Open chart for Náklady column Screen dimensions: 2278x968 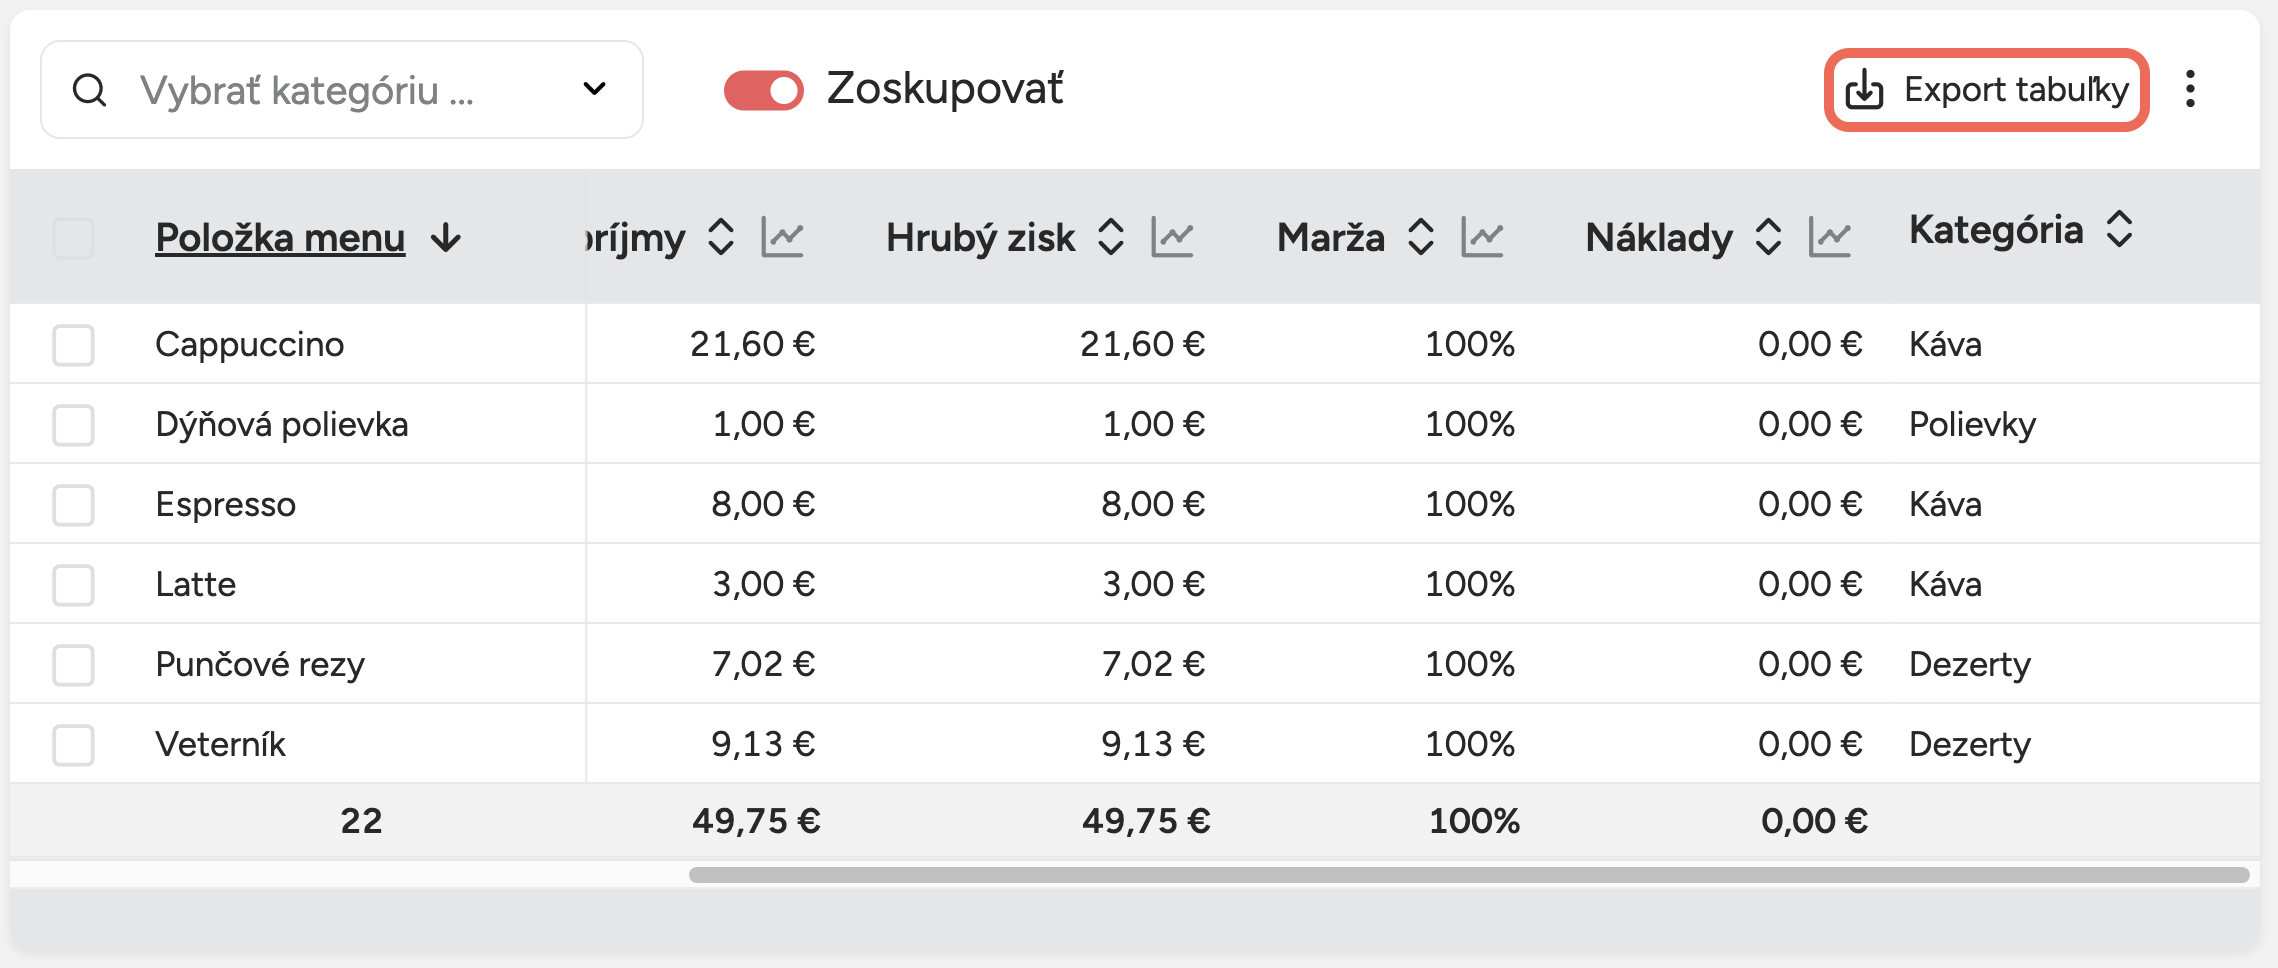point(1830,238)
